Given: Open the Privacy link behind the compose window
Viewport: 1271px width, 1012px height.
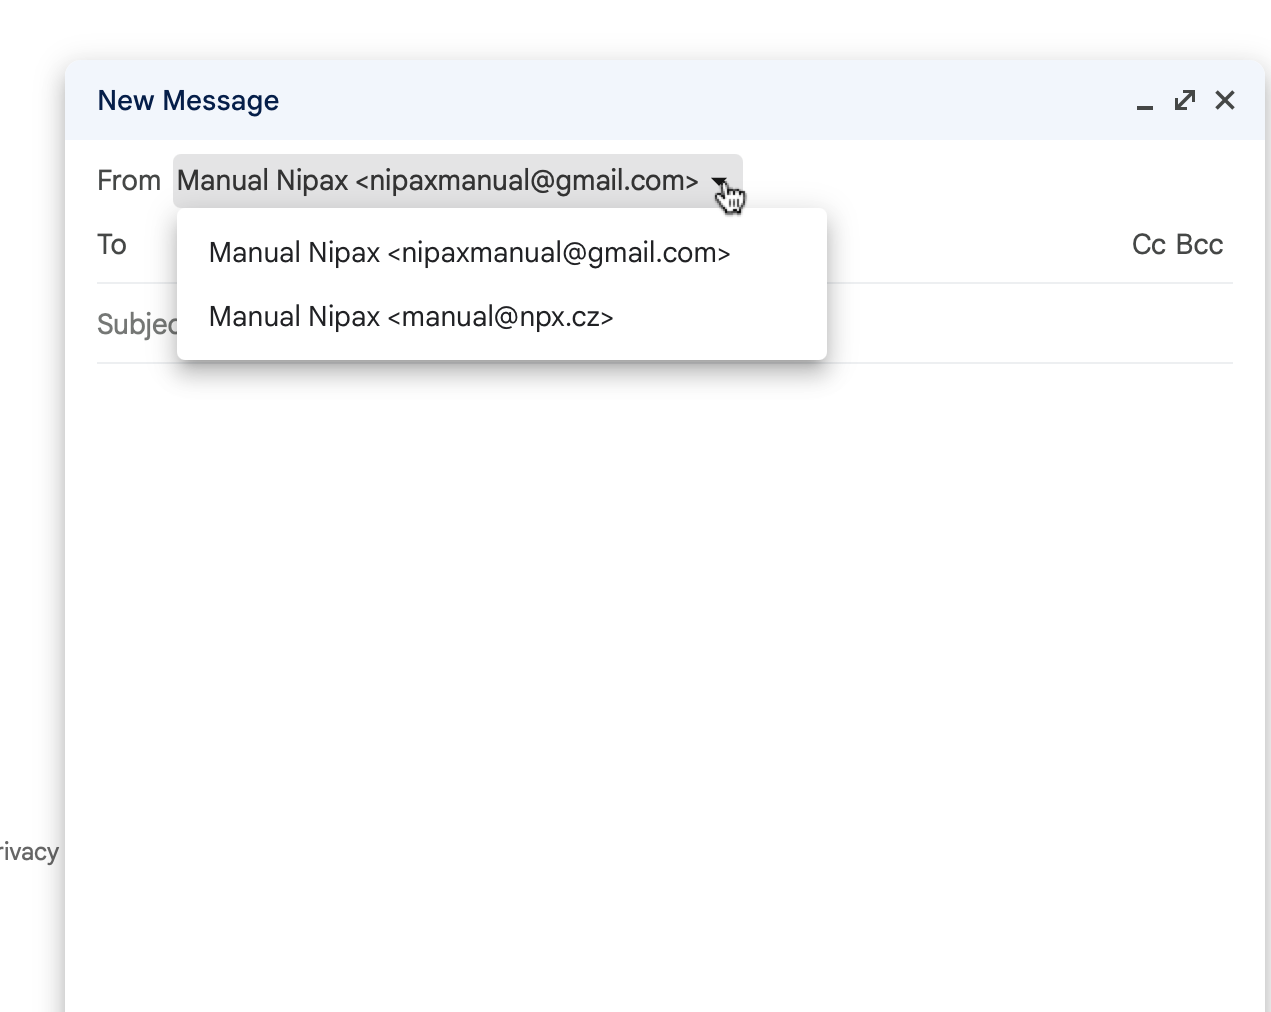Looking at the screenshot, I should 29,852.
